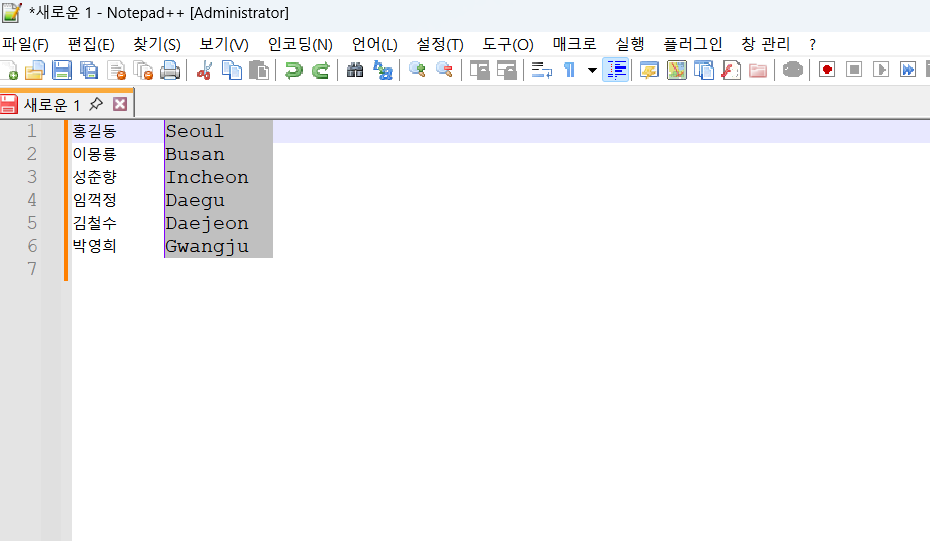Click the word Gwangju in the editor
Viewport: 930px width, 541px height.
[207, 247]
